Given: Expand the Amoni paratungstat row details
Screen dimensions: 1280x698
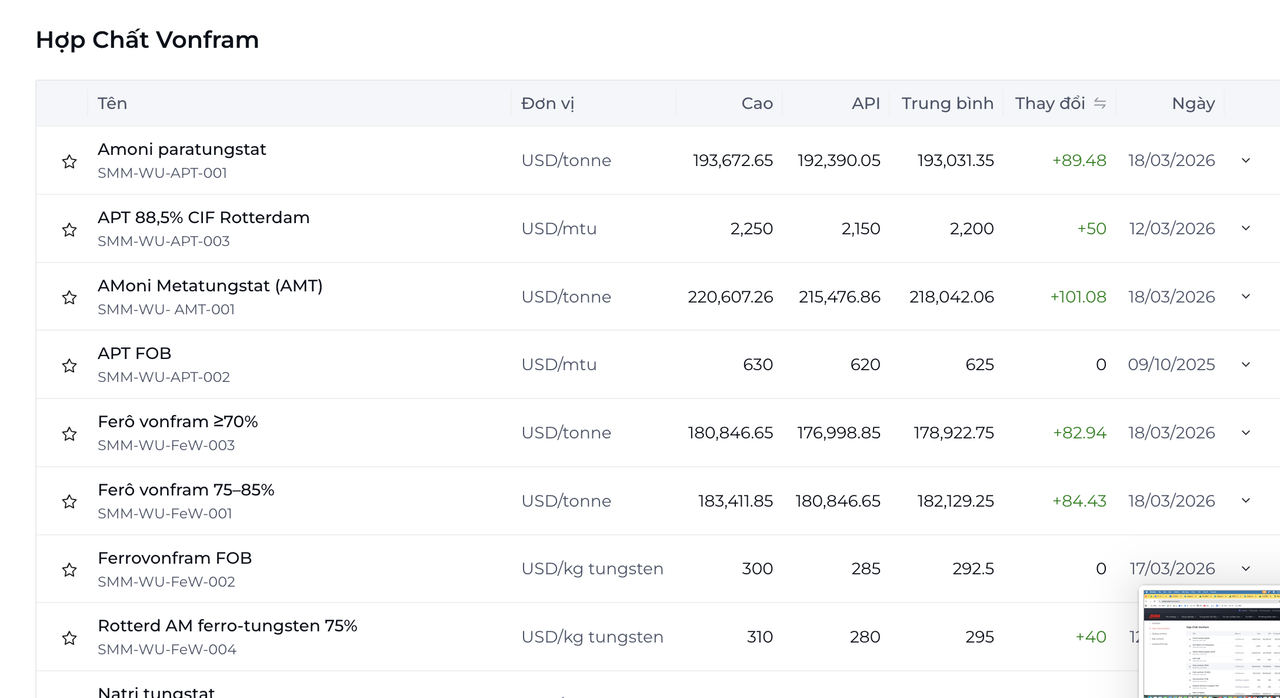Looking at the screenshot, I should coord(1245,160).
